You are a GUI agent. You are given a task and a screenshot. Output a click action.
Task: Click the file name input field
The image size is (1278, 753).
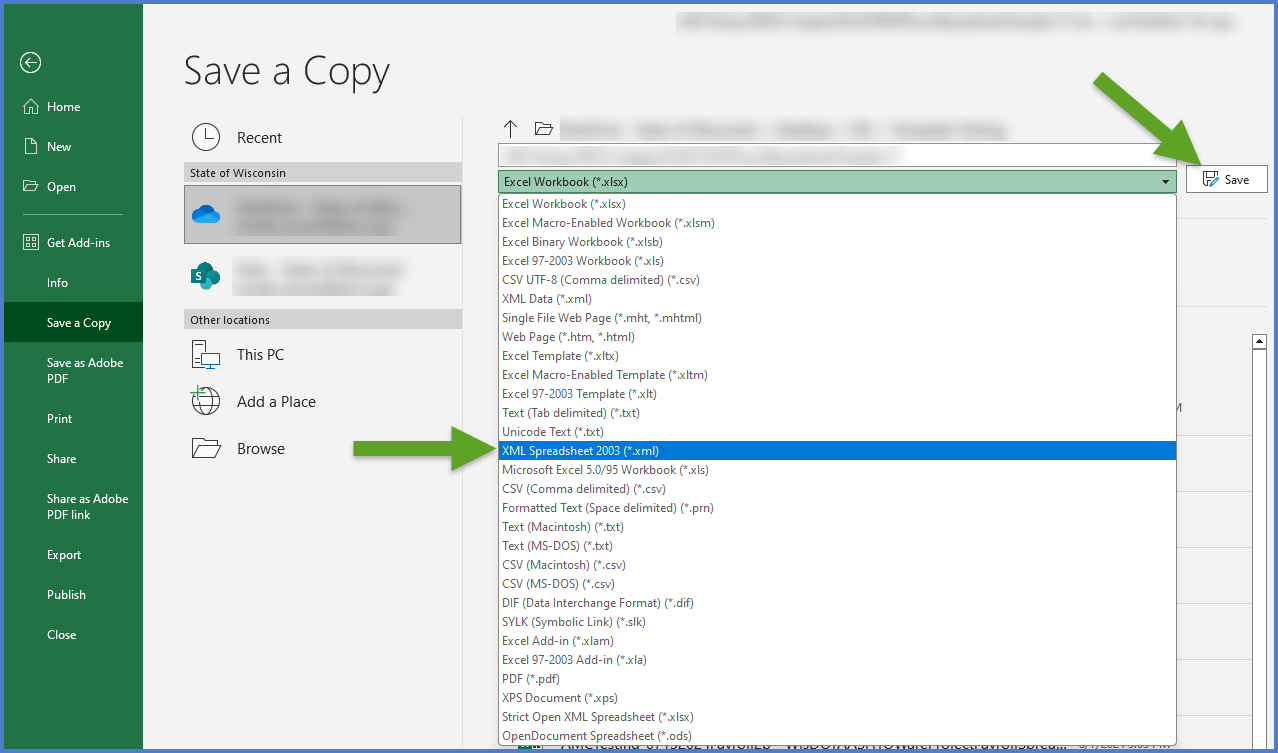tap(837, 155)
